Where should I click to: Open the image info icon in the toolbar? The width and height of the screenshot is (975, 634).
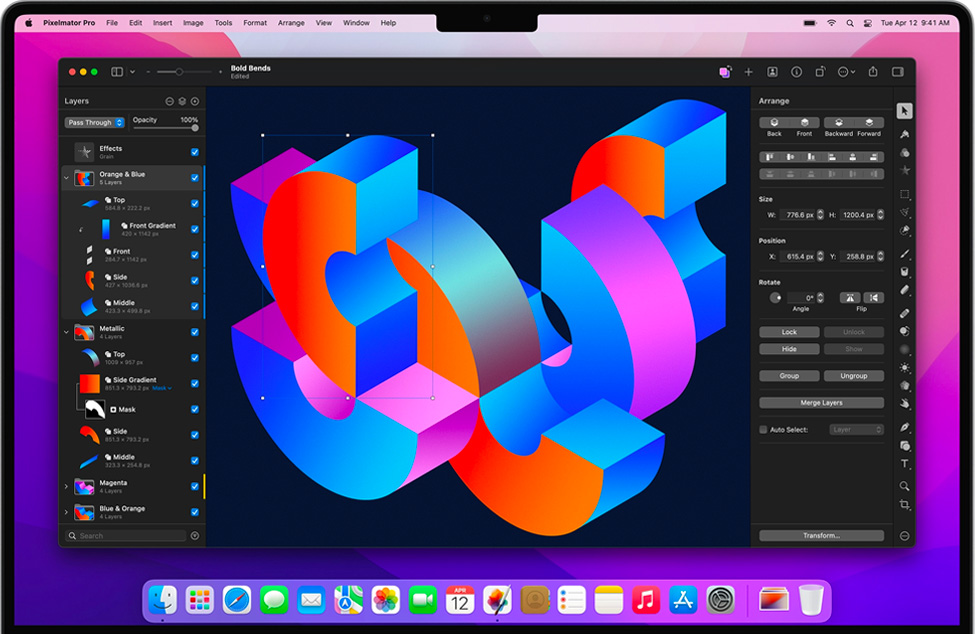[796, 72]
